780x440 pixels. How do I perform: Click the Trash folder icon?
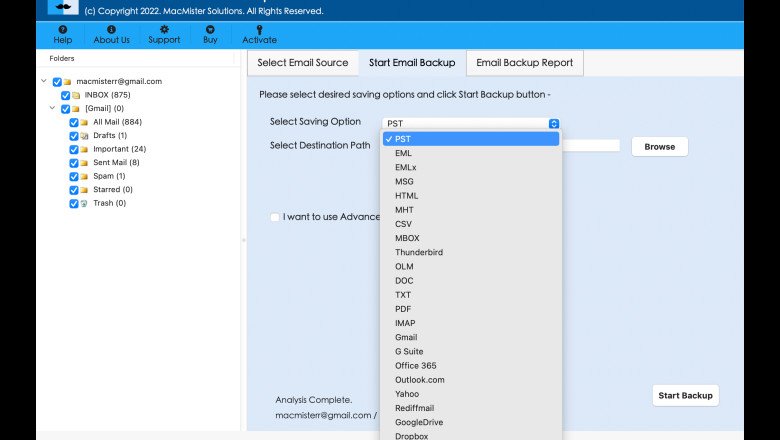point(84,203)
